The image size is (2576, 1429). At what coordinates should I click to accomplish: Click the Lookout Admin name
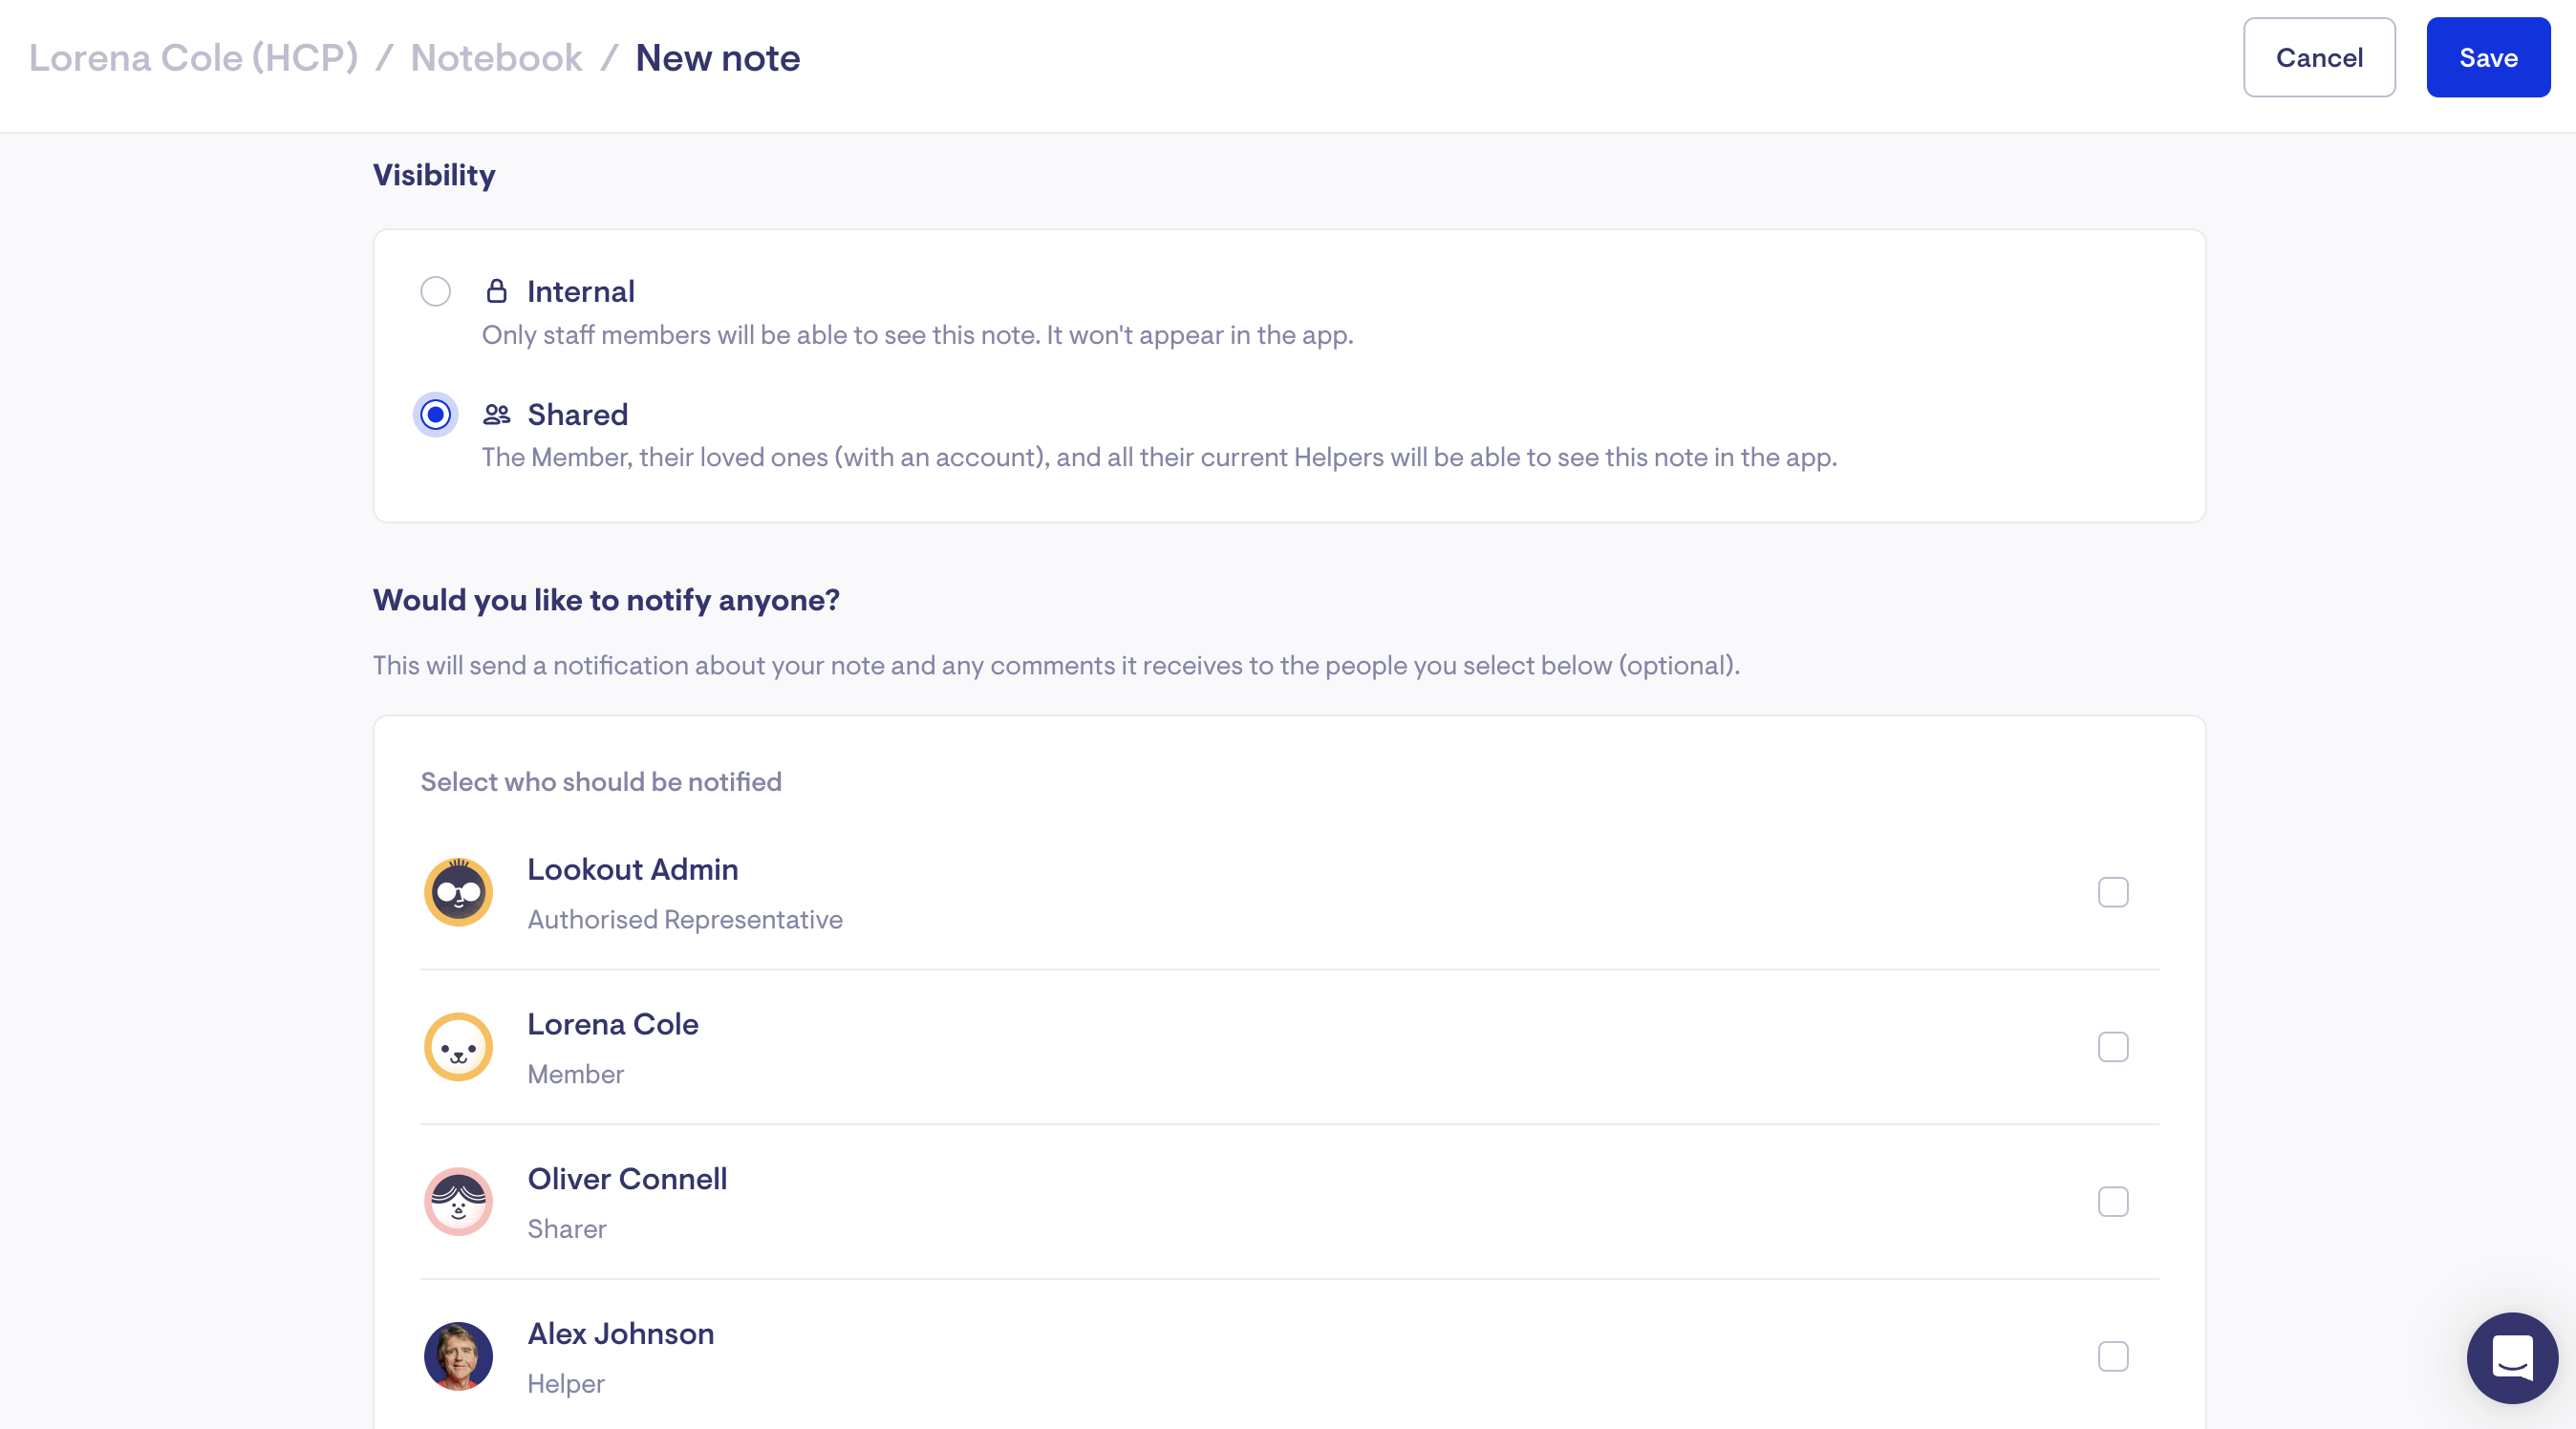coord(633,869)
